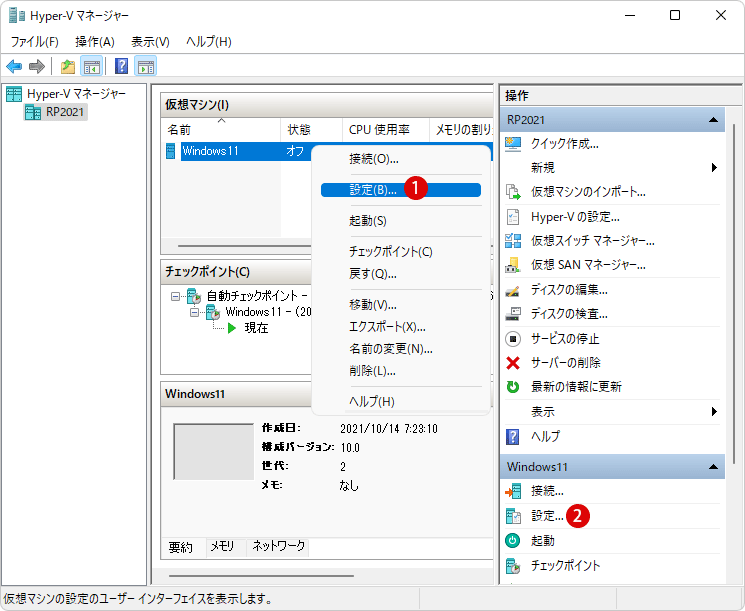The image size is (745, 611).
Task: Click the Back arrow toolbar icon
Action: click(14, 67)
